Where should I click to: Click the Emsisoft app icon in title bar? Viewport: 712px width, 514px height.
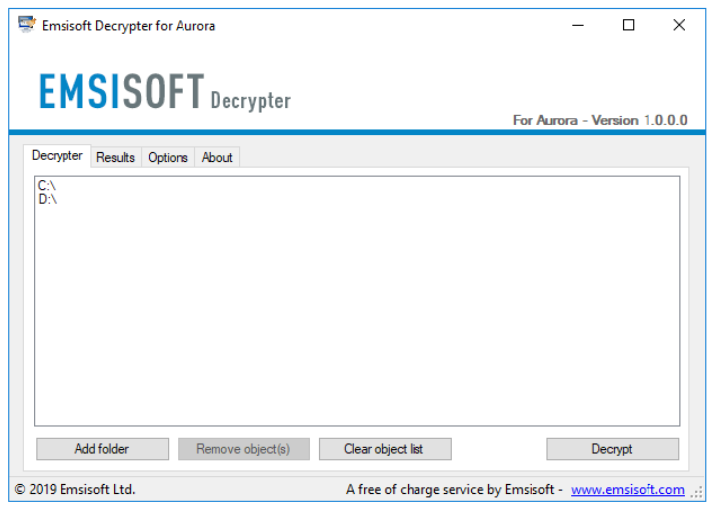(x=26, y=25)
